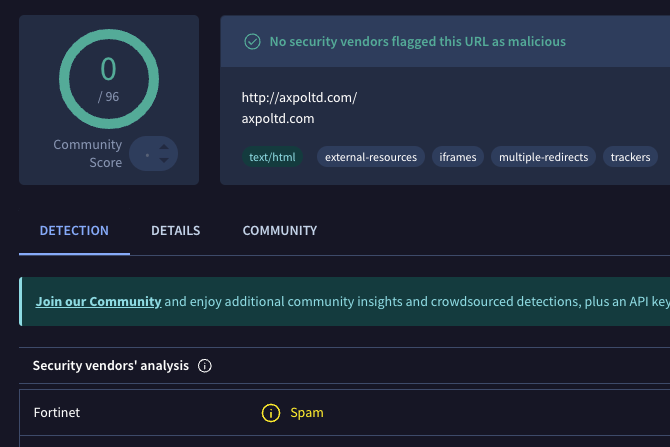Image resolution: width=670 pixels, height=447 pixels.
Task: Click the http://axpoltd.com/ URL text
Action: [299, 98]
